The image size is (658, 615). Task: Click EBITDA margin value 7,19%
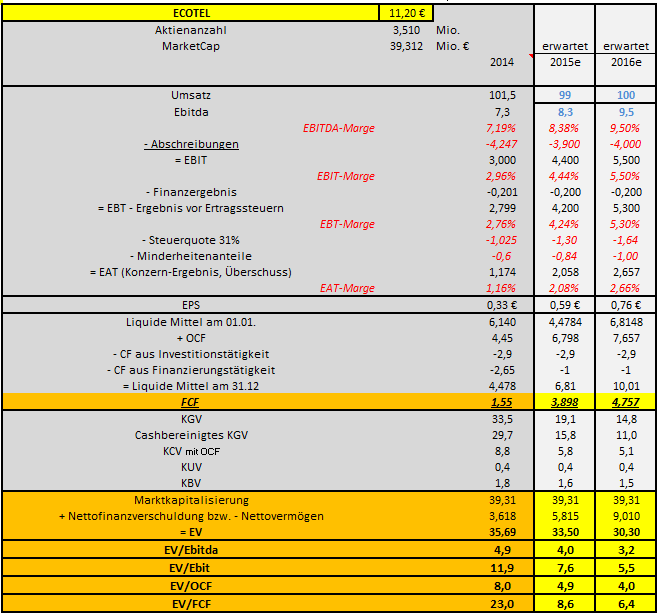pyautogui.click(x=501, y=128)
